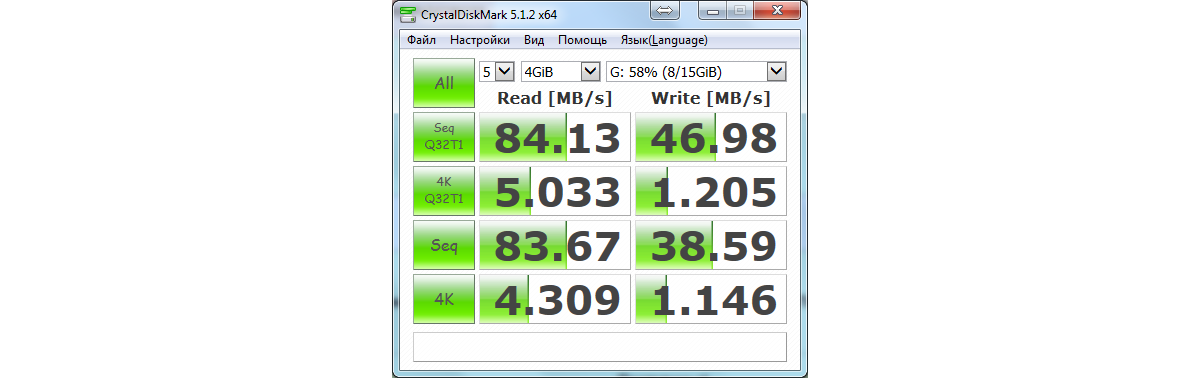Select the 83.67 read result
Screen dimensions: 1200x378
[555, 245]
